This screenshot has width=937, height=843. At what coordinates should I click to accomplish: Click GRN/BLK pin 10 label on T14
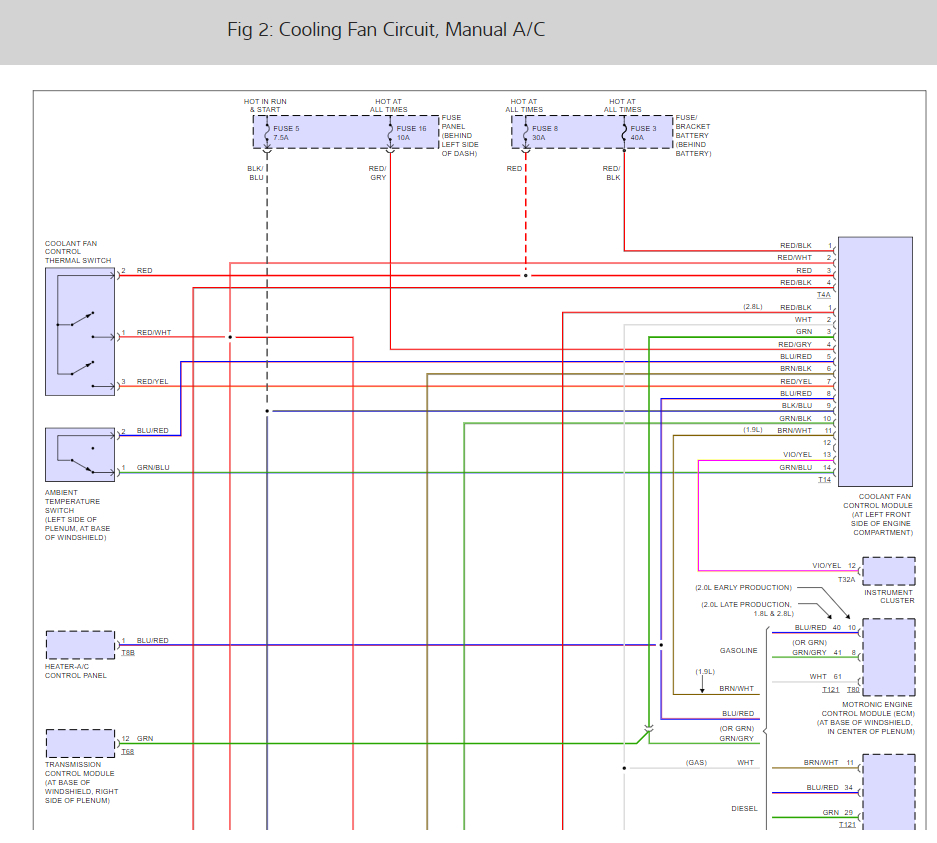pyautogui.click(x=805, y=419)
